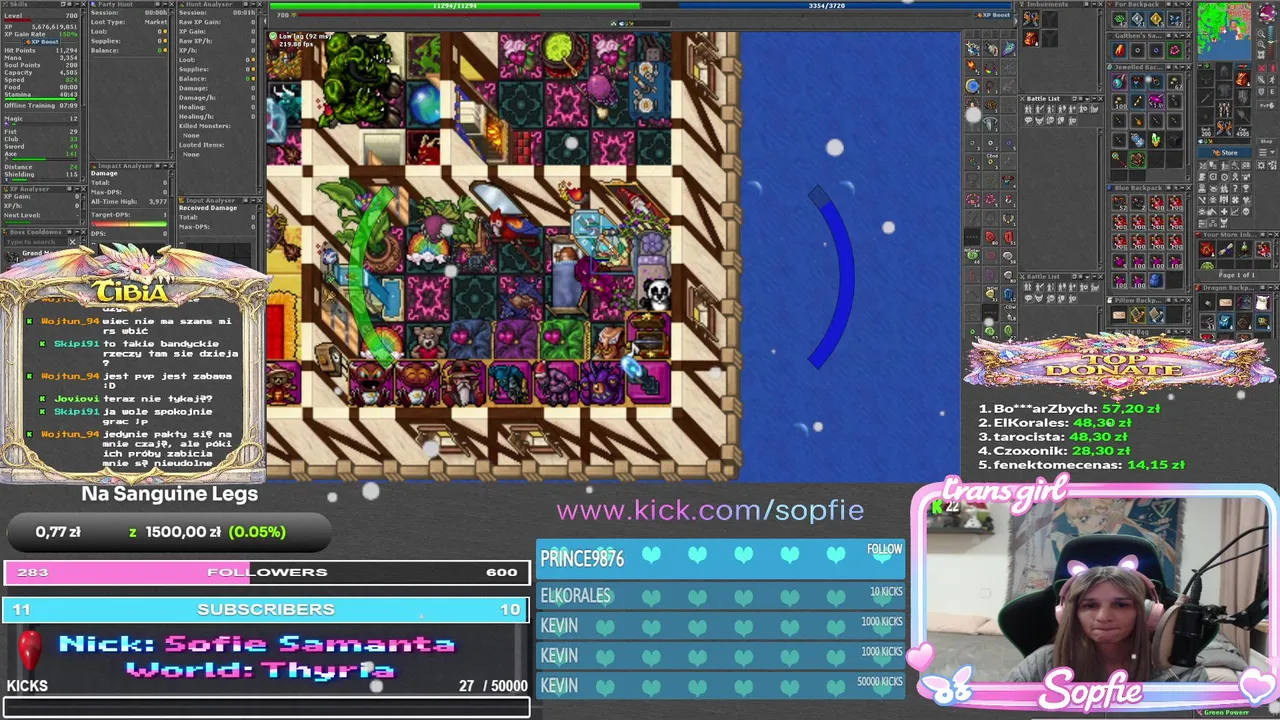The image size is (1280, 720).
Task: Center the minimap on player
Action: 1261,56
